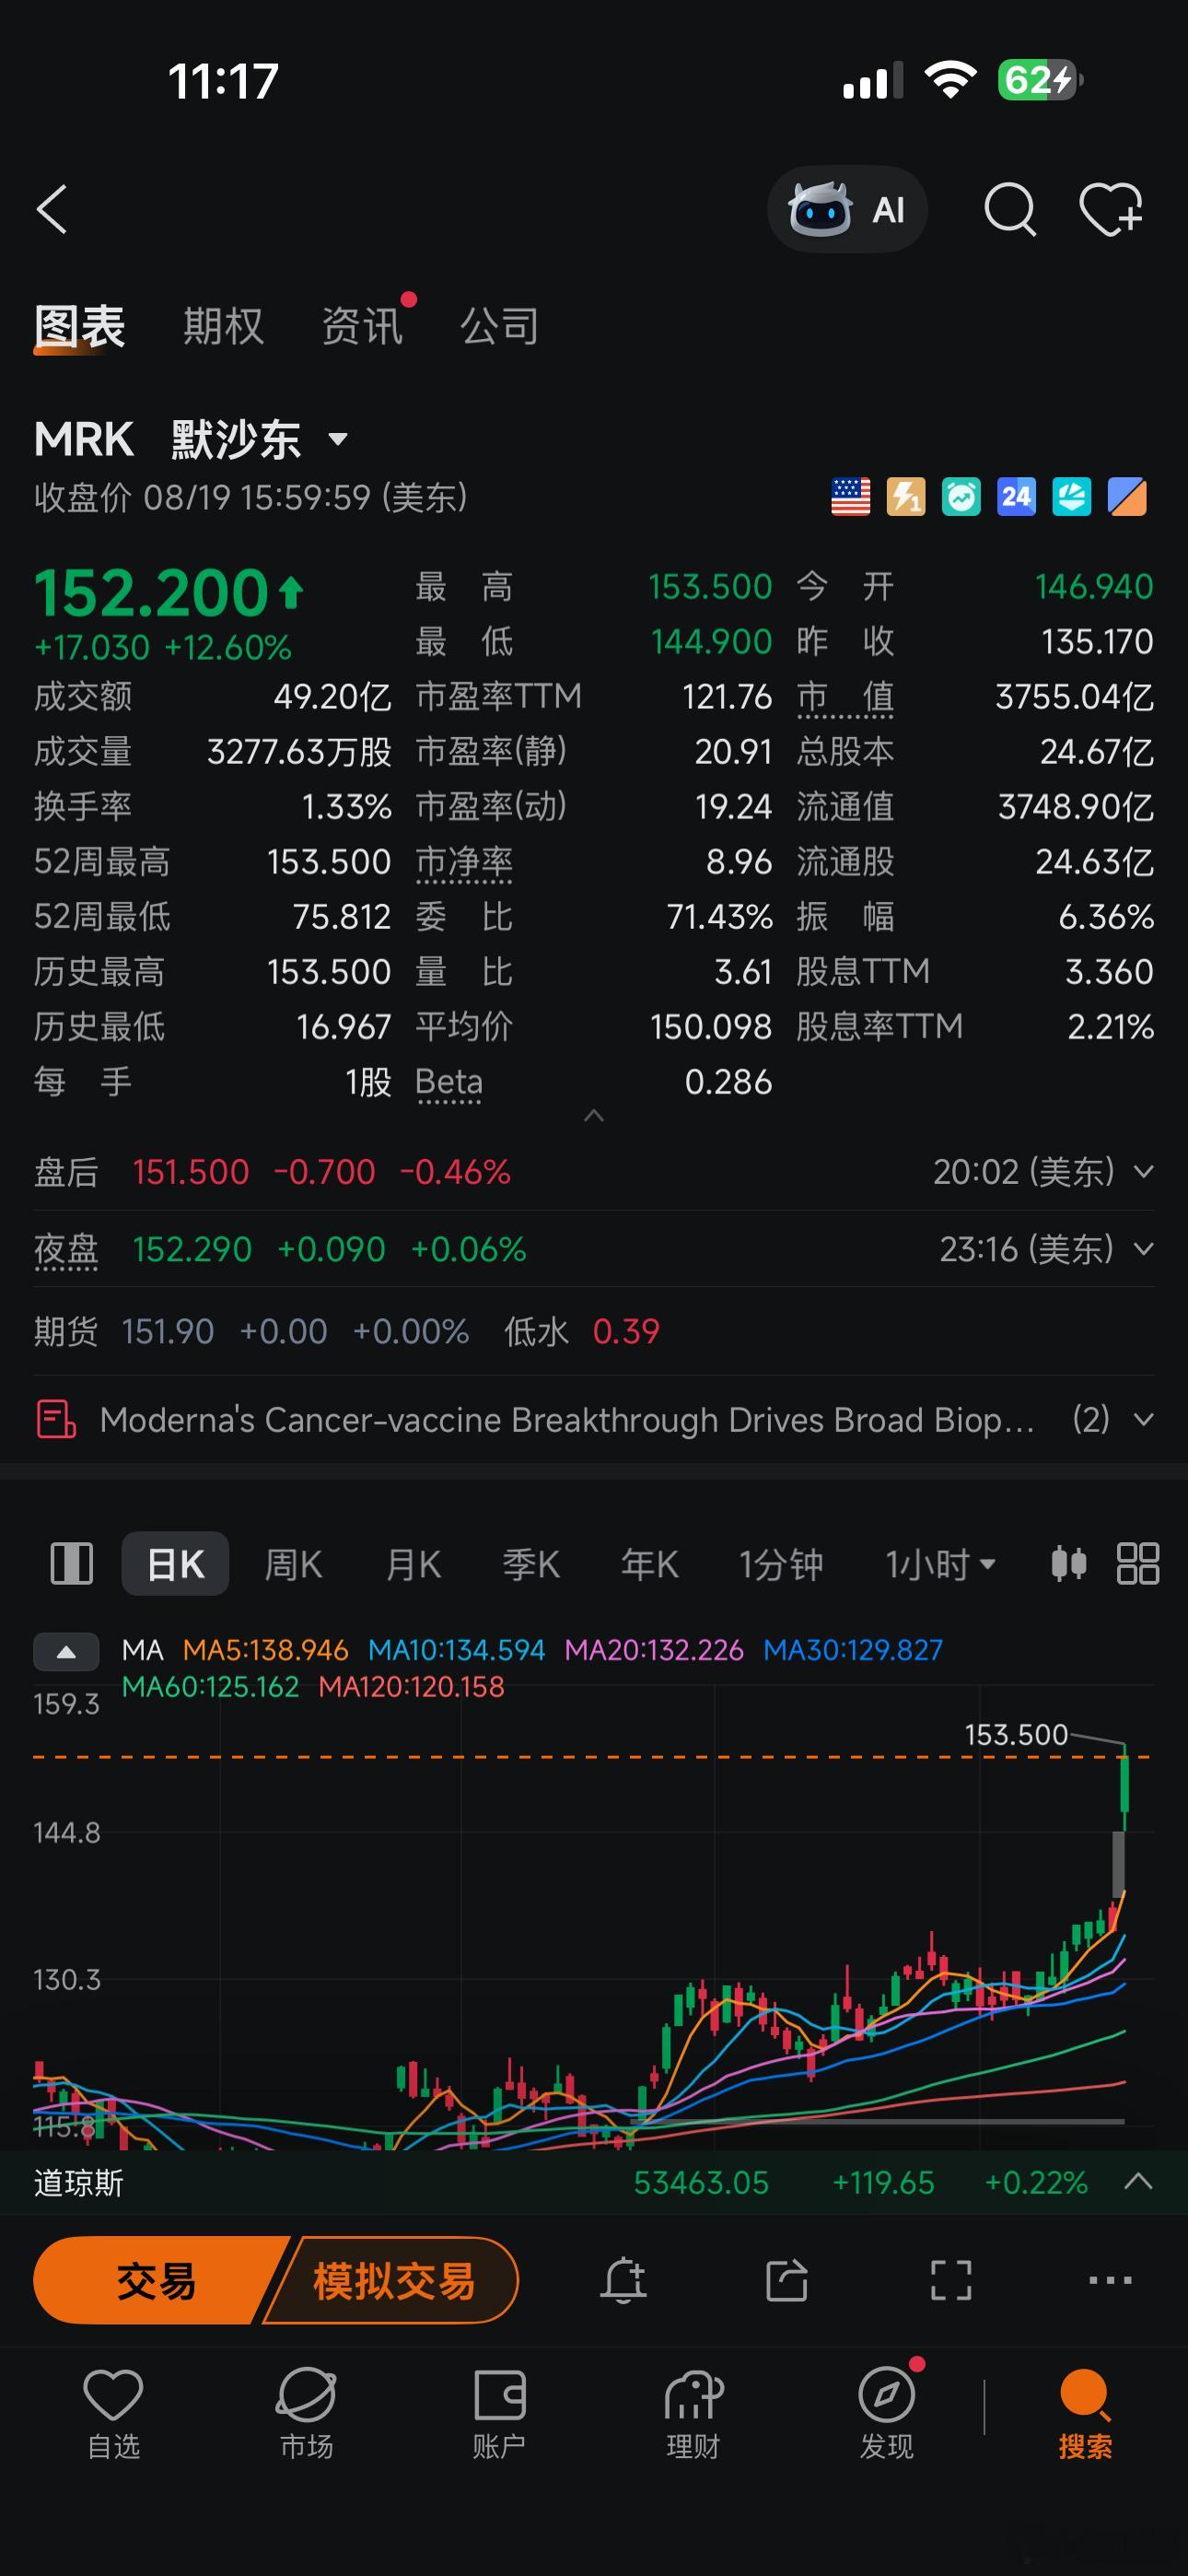Open Moderna cancer-vaccine news headline

[567, 1419]
